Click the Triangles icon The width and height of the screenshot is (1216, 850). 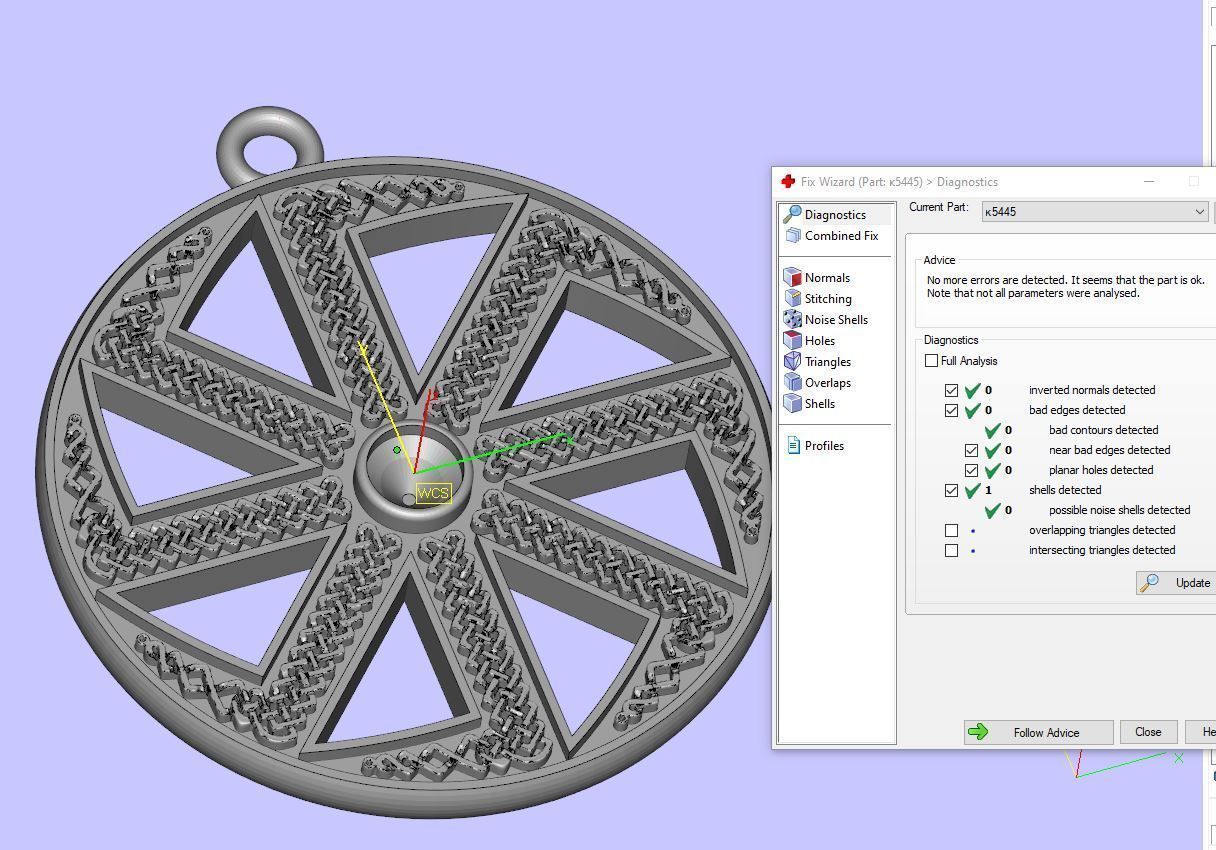[793, 361]
